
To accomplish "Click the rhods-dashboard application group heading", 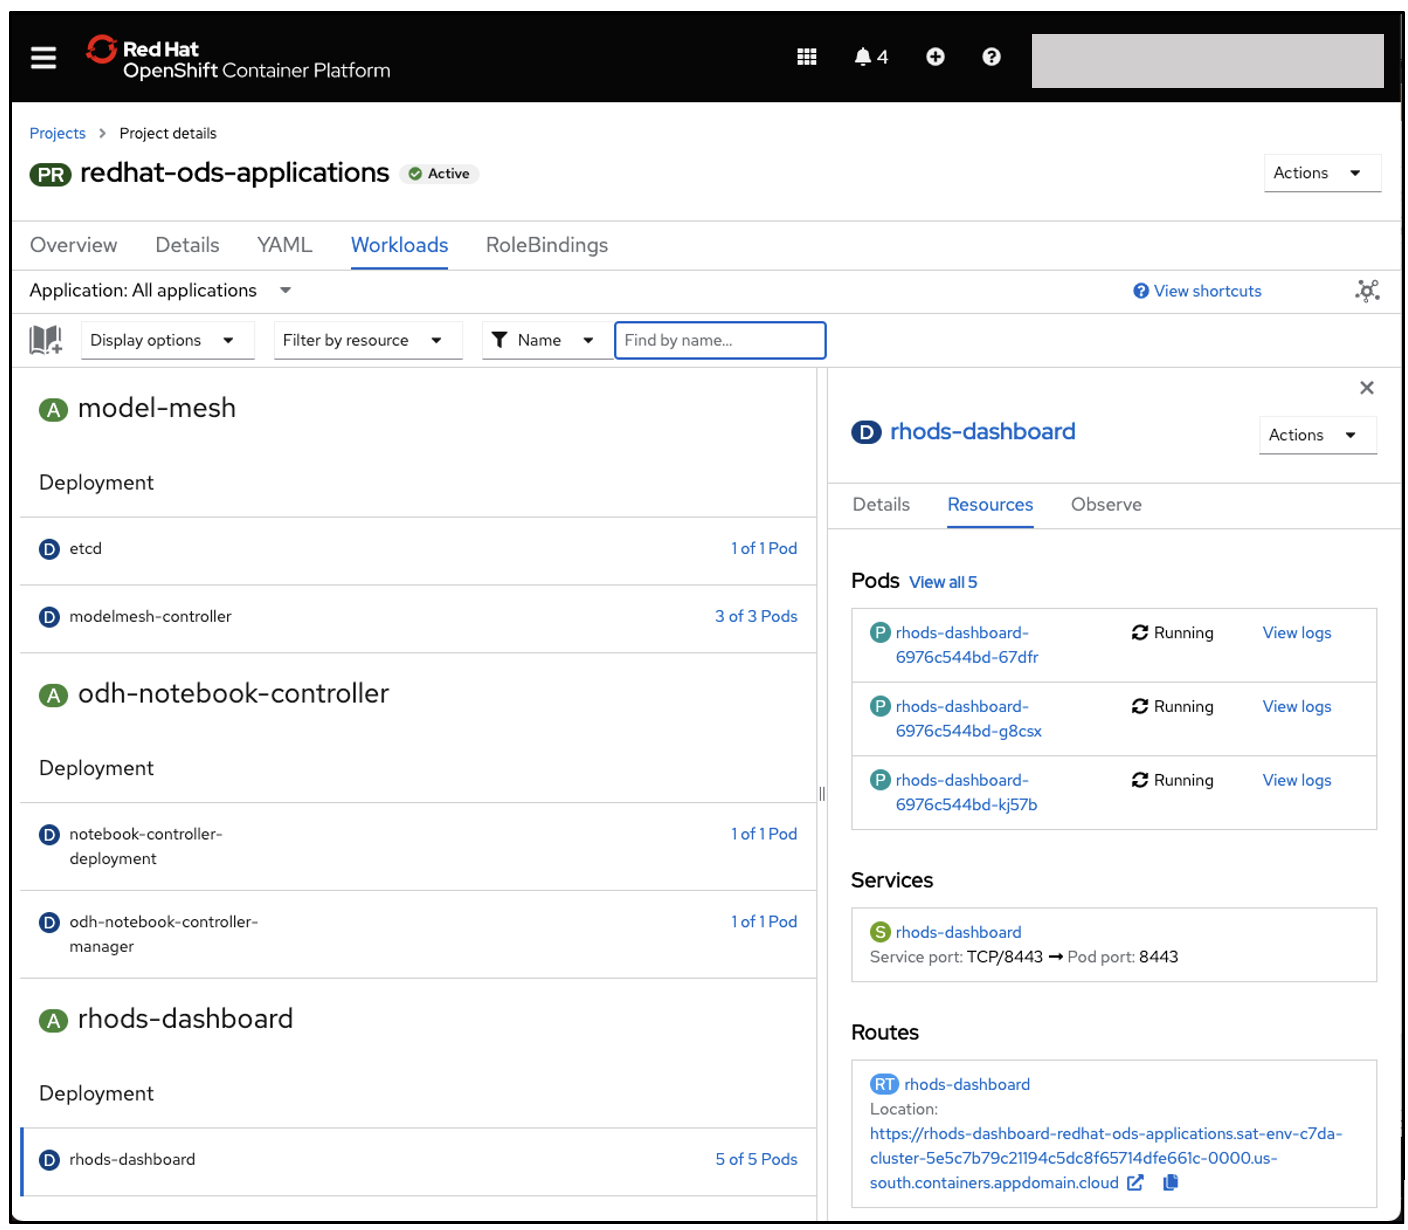I will [x=185, y=1019].
